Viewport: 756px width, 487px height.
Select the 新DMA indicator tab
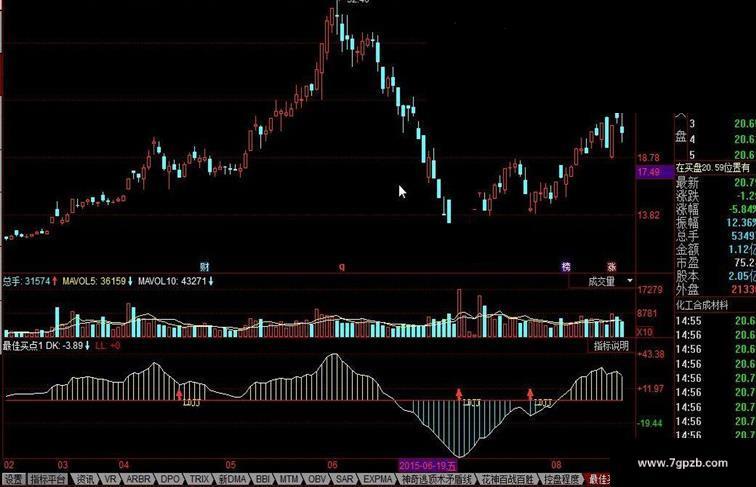coord(232,479)
